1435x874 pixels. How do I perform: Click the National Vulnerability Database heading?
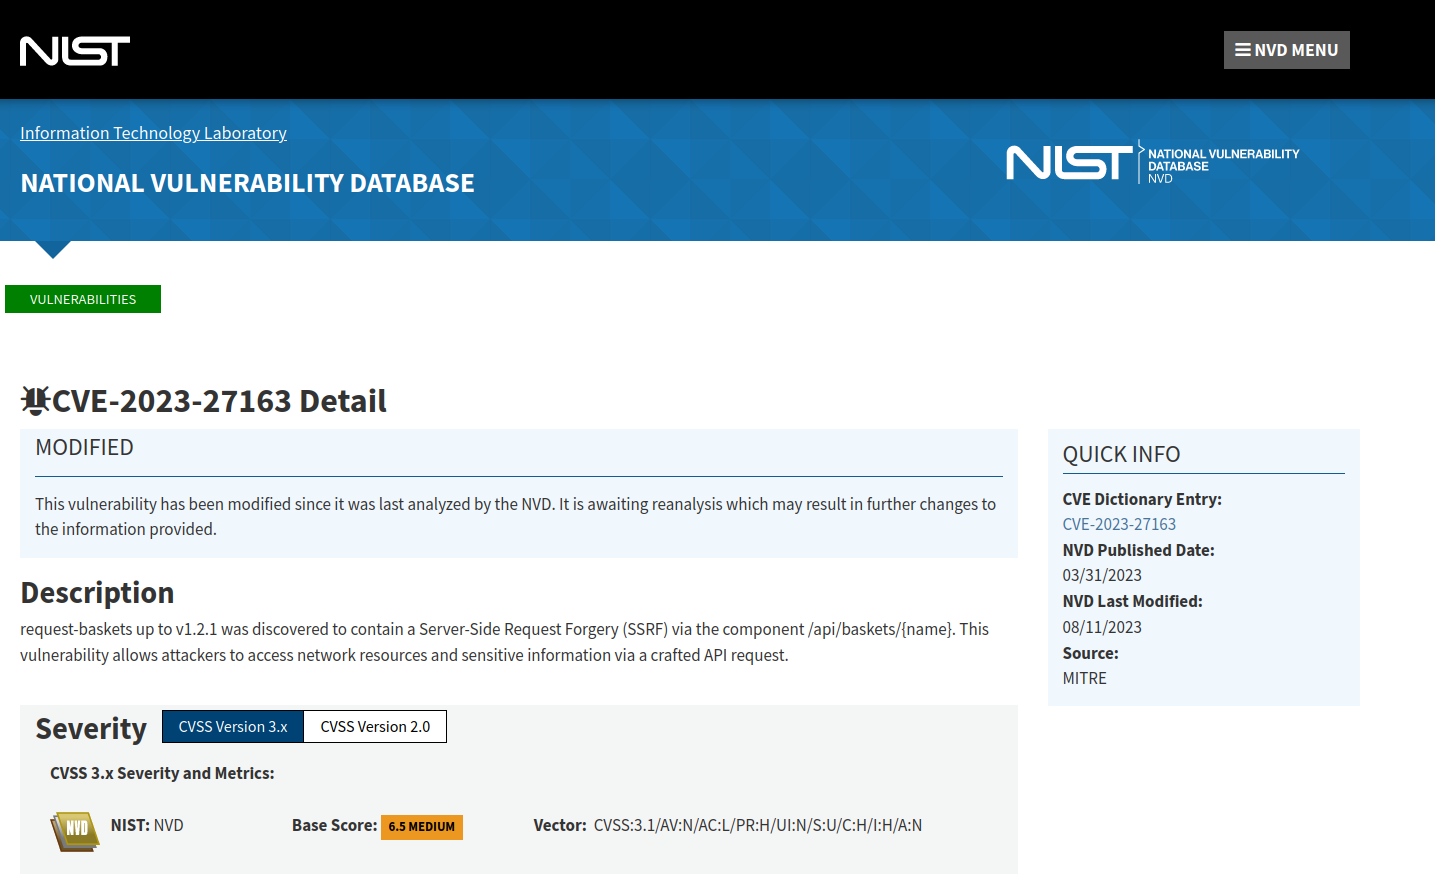pos(247,183)
